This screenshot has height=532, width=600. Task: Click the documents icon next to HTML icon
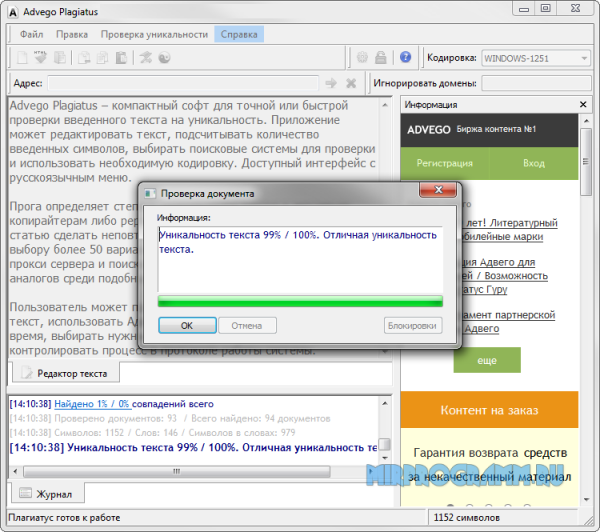(59, 58)
